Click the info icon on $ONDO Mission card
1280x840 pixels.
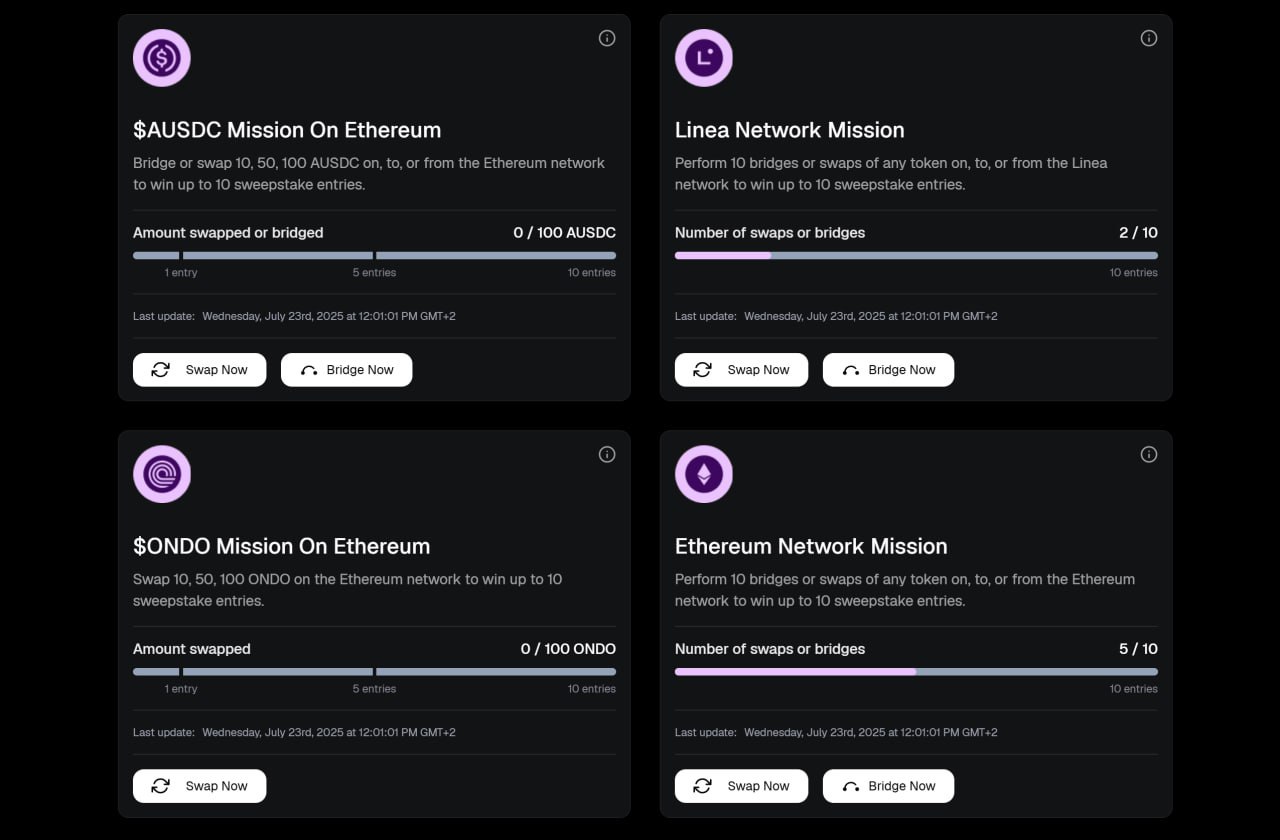(607, 454)
